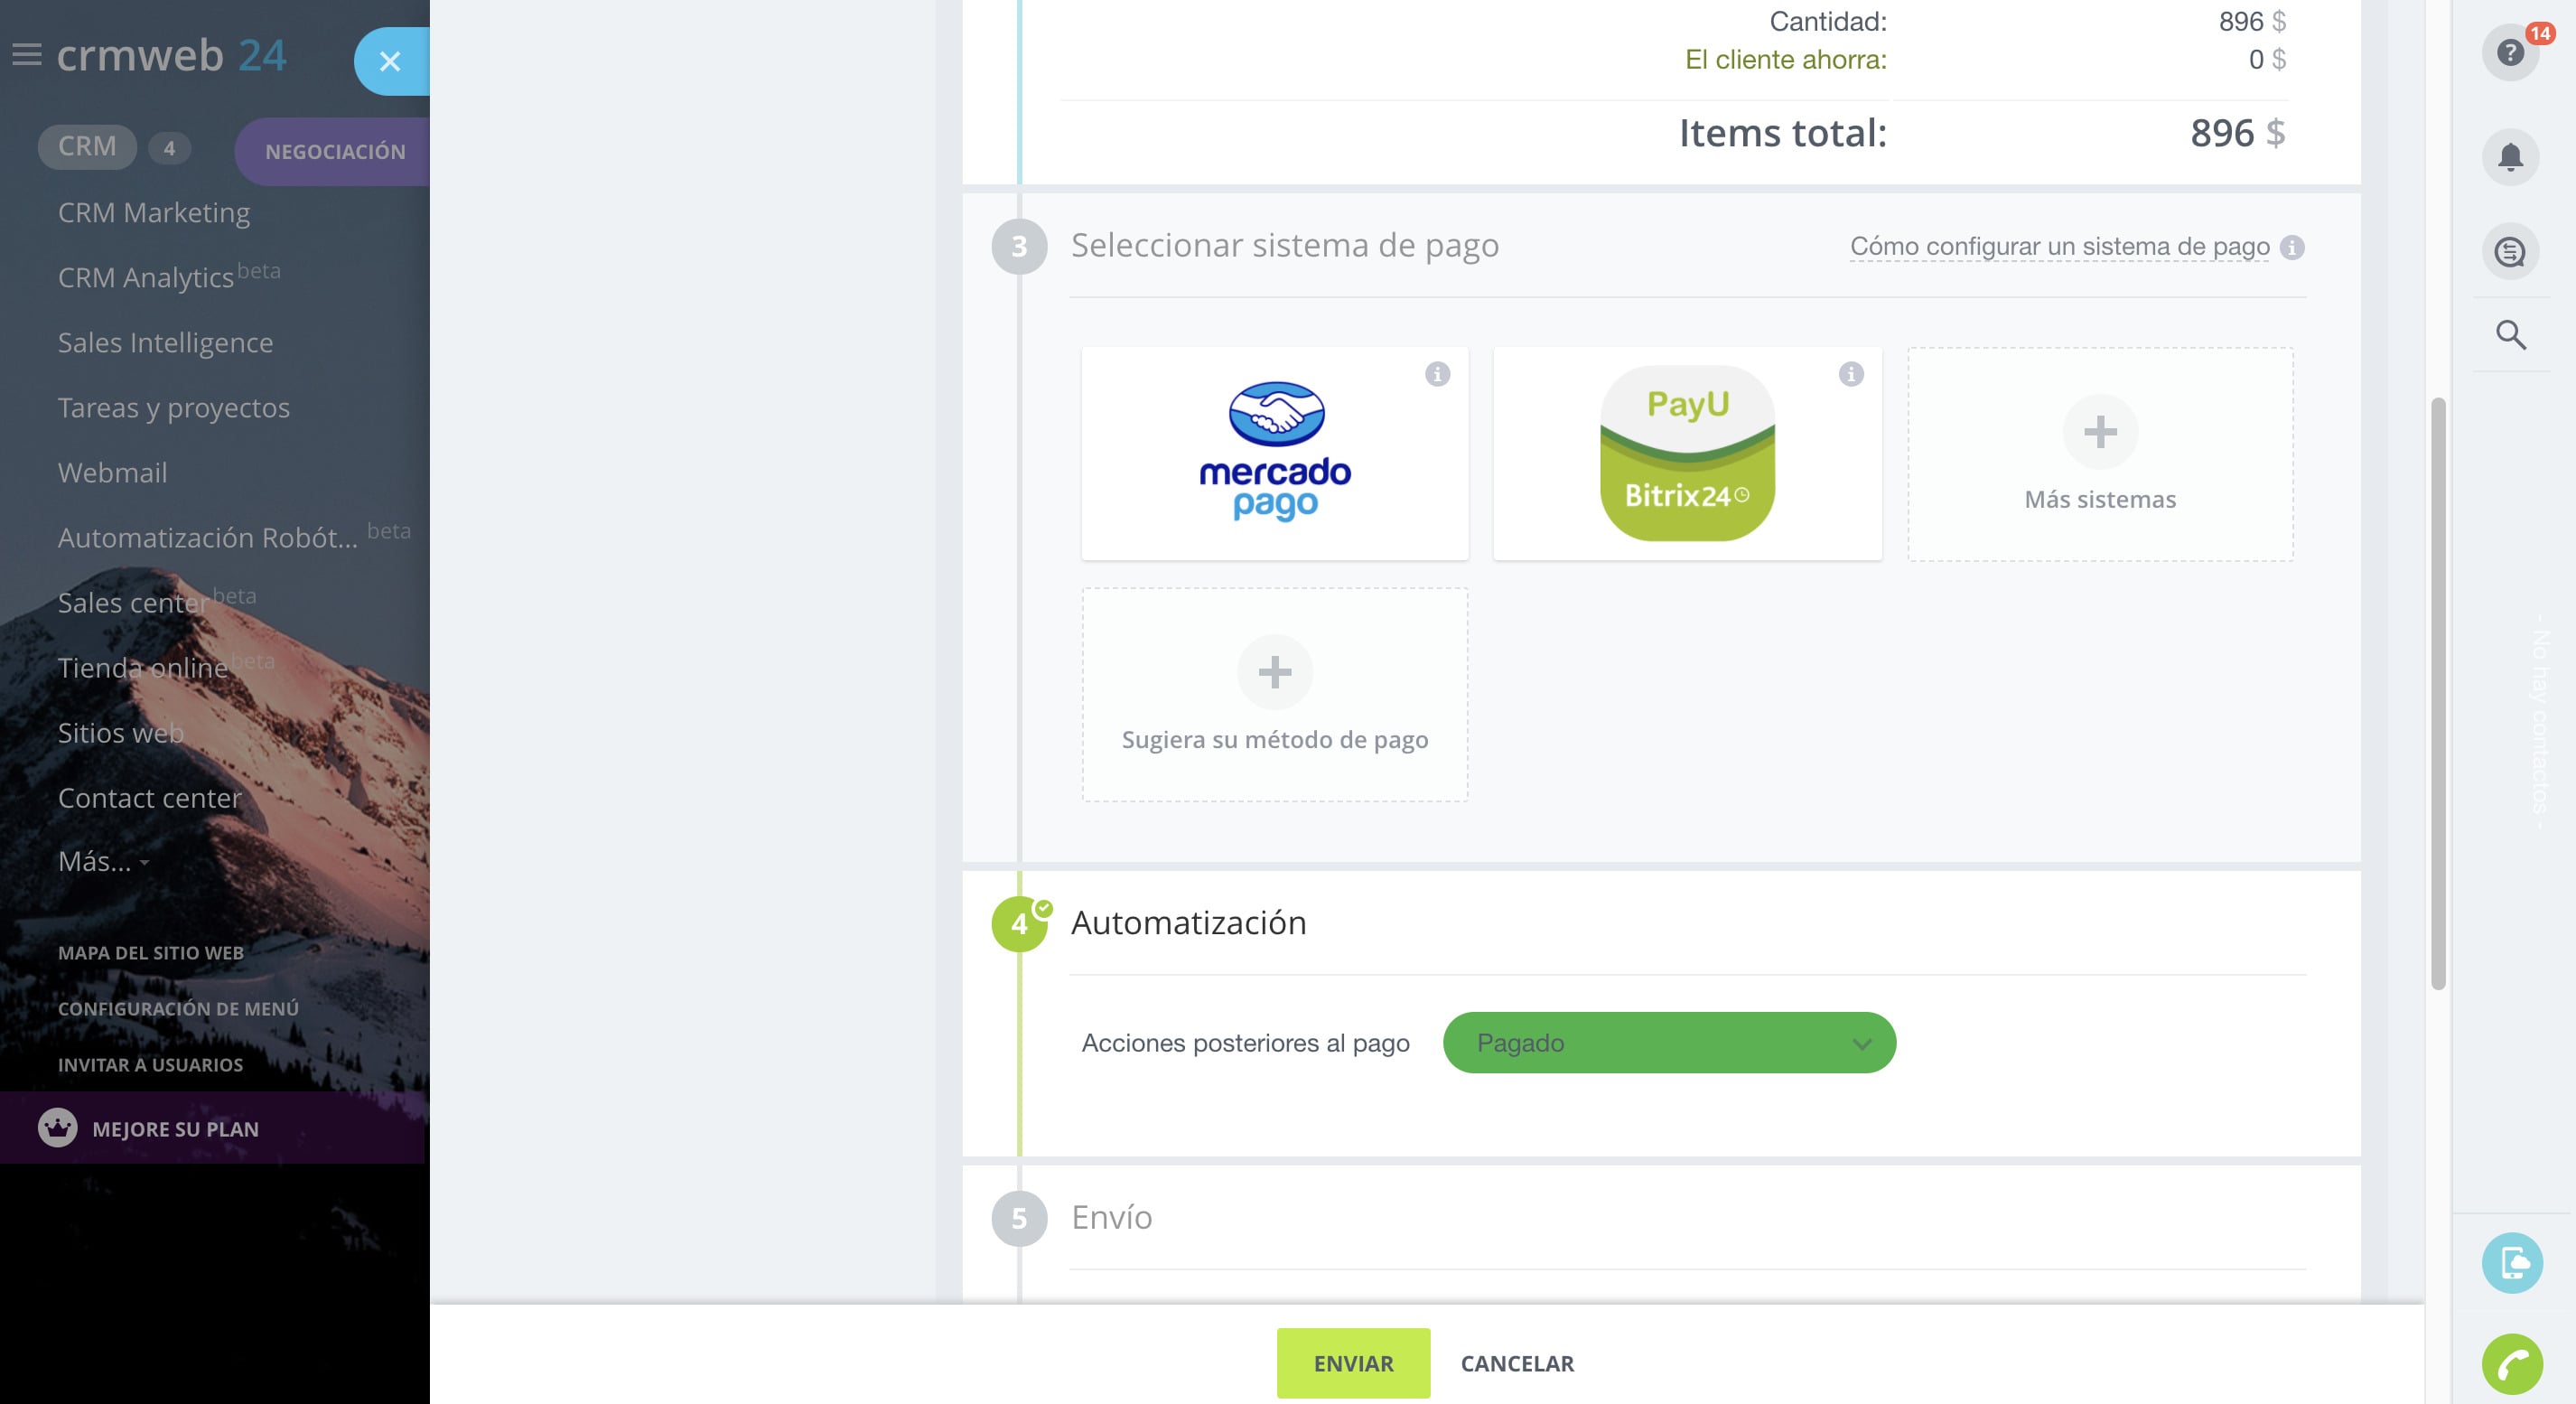The image size is (2576, 1404).
Task: Open the chat messages icon
Action: coord(2510,252)
